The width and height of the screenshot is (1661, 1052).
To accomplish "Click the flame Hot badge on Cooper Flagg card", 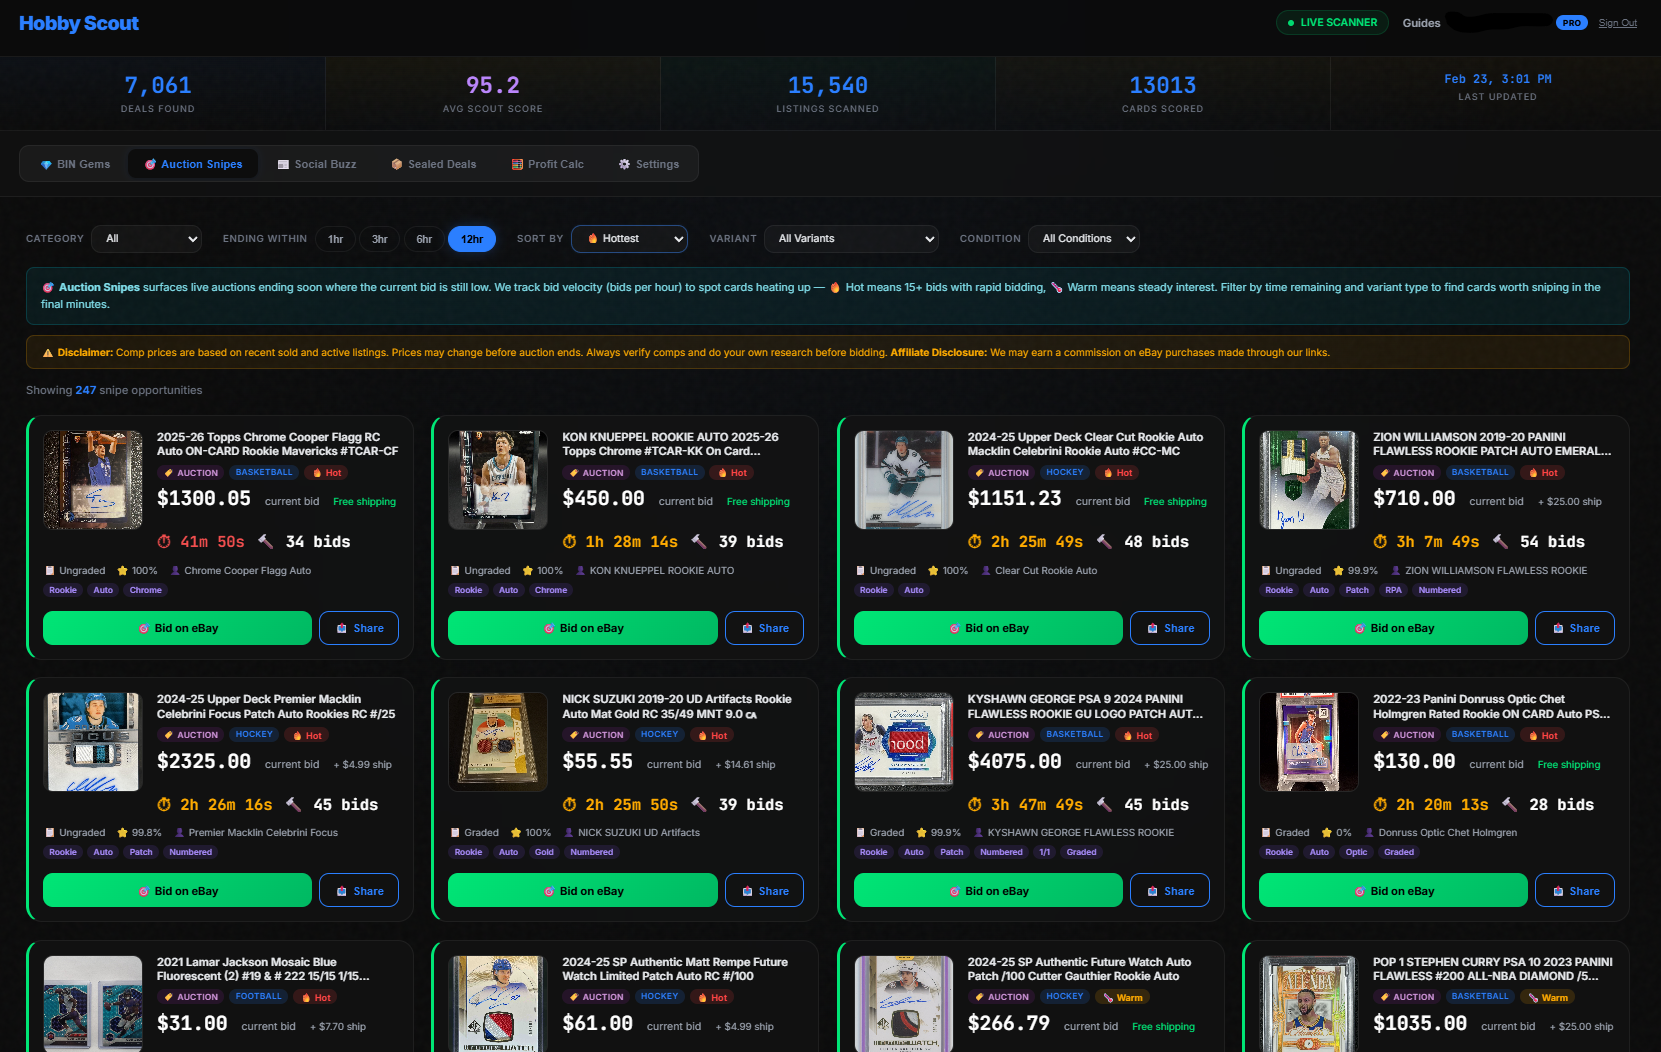I will [x=326, y=472].
